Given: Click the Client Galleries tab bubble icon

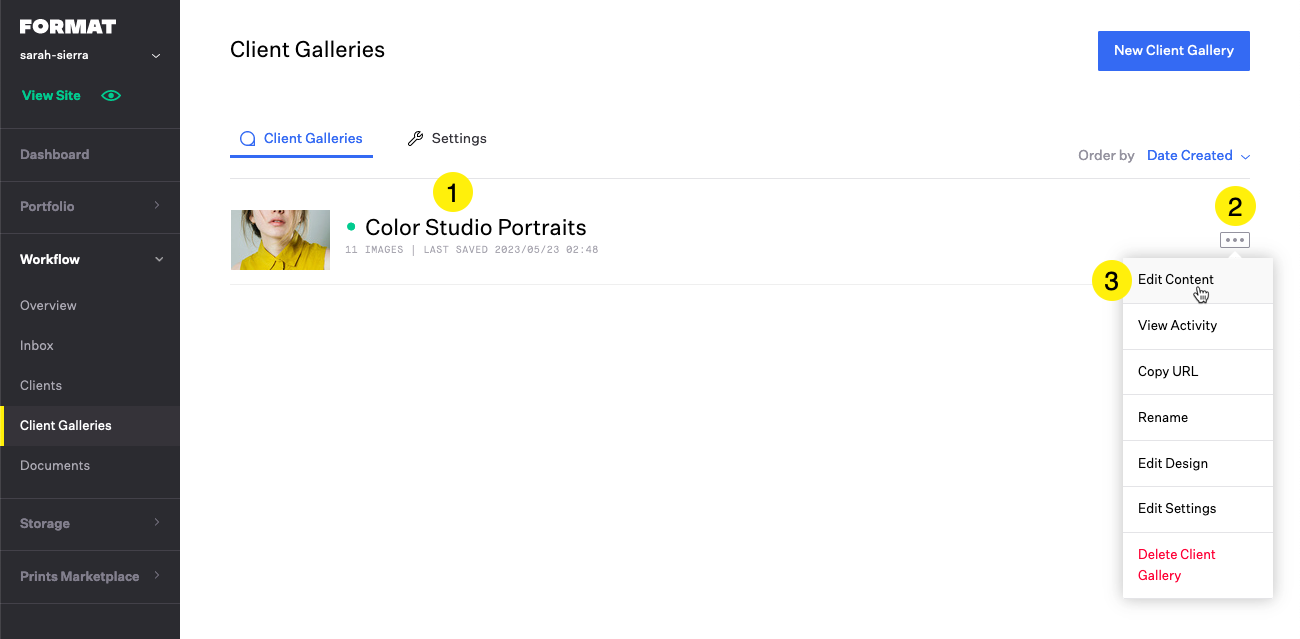Looking at the screenshot, I should 248,139.
